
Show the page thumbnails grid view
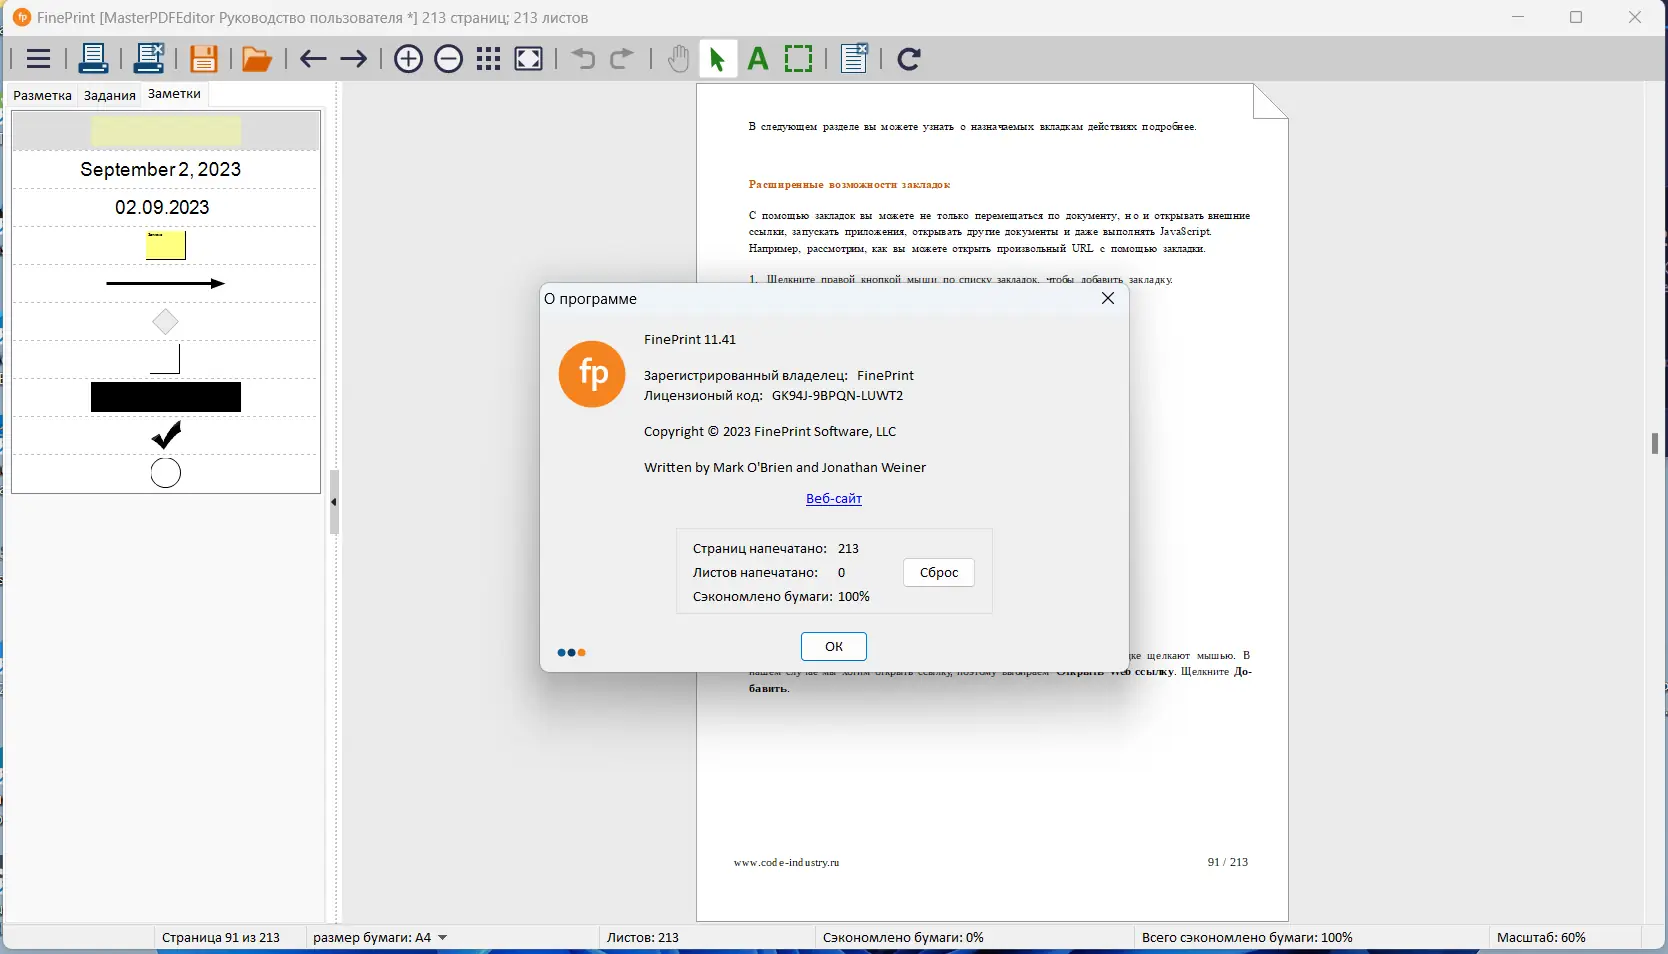tap(488, 59)
